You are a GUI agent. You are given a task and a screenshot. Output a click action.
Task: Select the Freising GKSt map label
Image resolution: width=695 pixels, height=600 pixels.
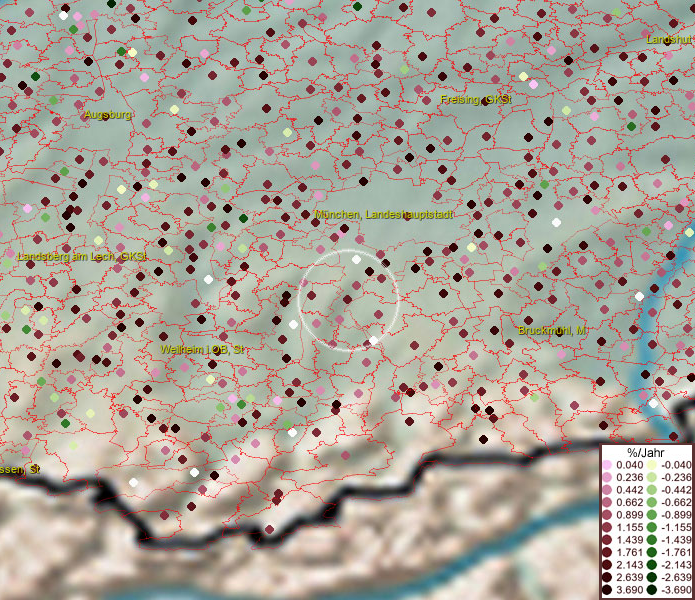click(476, 100)
